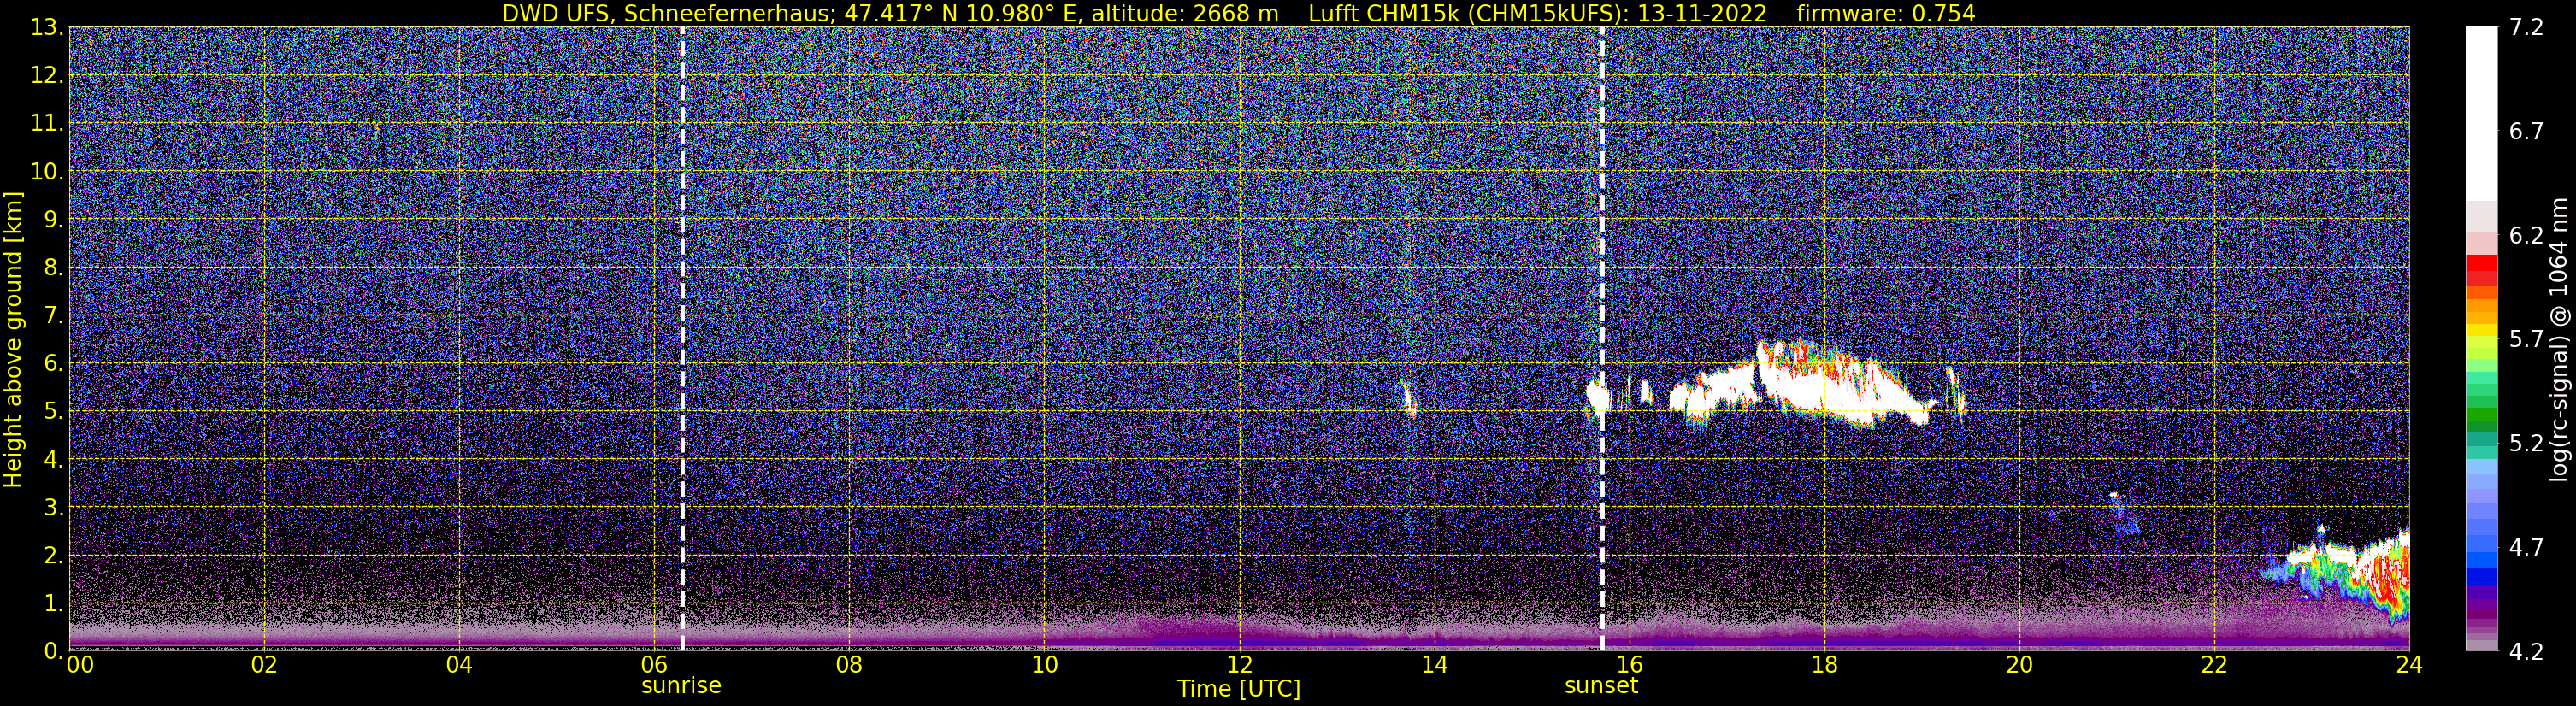This screenshot has width=2576, height=706.
Task: Click the small cloud echo before 14 UTC
Action: pyautogui.click(x=1410, y=400)
